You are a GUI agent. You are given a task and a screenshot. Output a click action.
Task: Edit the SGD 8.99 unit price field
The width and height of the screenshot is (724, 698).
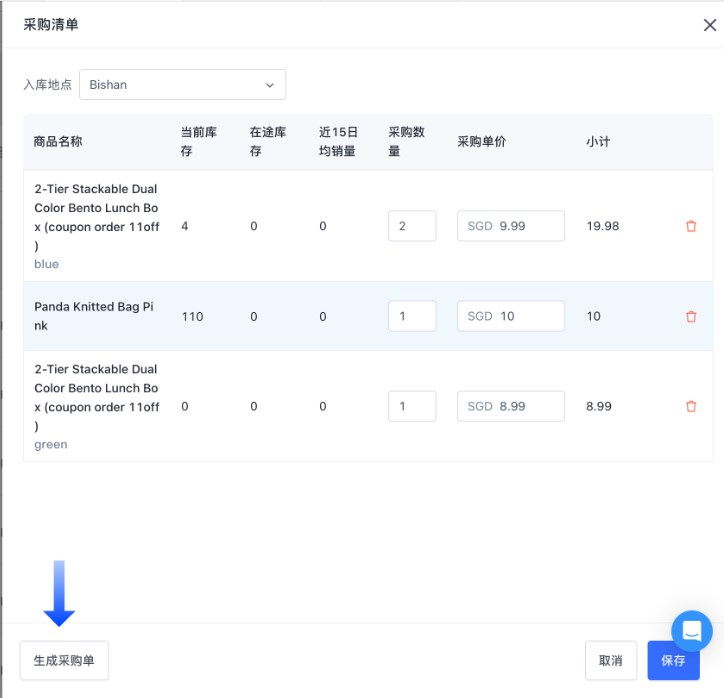(x=511, y=406)
